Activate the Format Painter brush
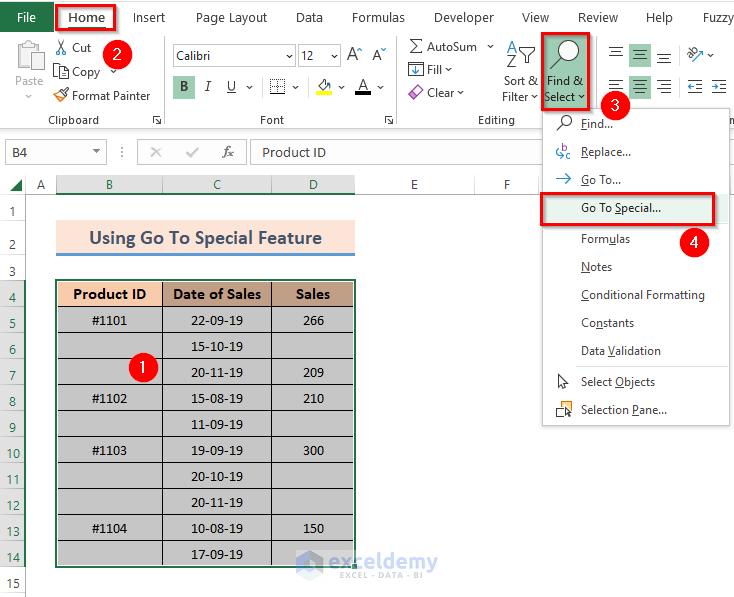 coord(61,96)
